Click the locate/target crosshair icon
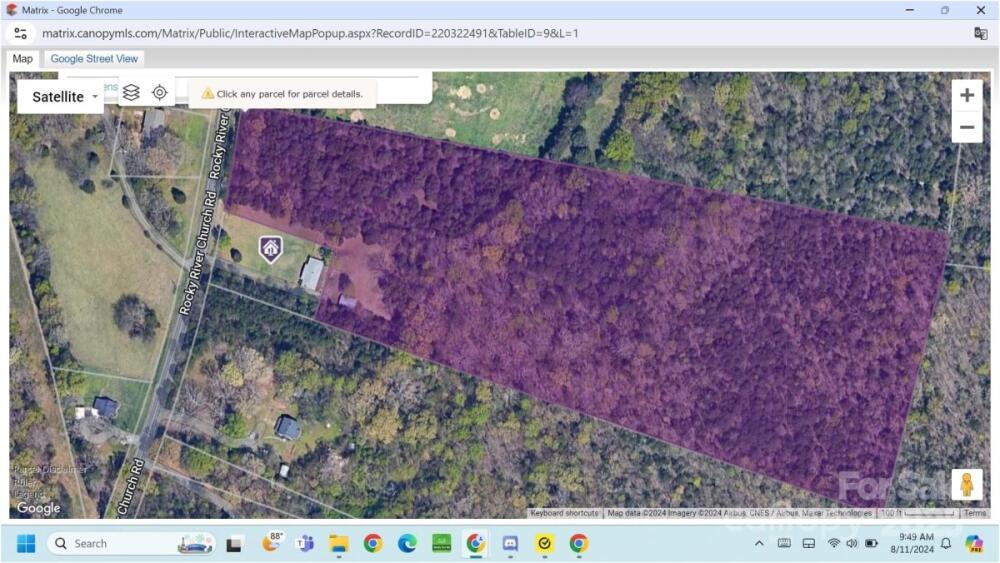Screen dimensions: 1000x563 click(160, 93)
